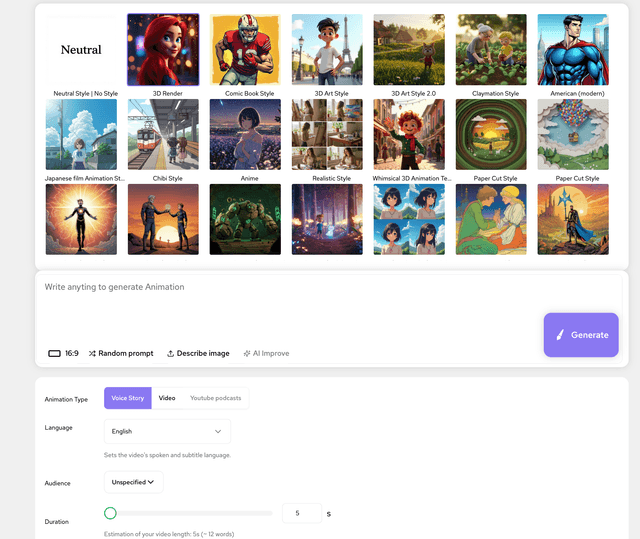
Task: Click the 16:9 aspect ratio icon
Action: (54, 353)
